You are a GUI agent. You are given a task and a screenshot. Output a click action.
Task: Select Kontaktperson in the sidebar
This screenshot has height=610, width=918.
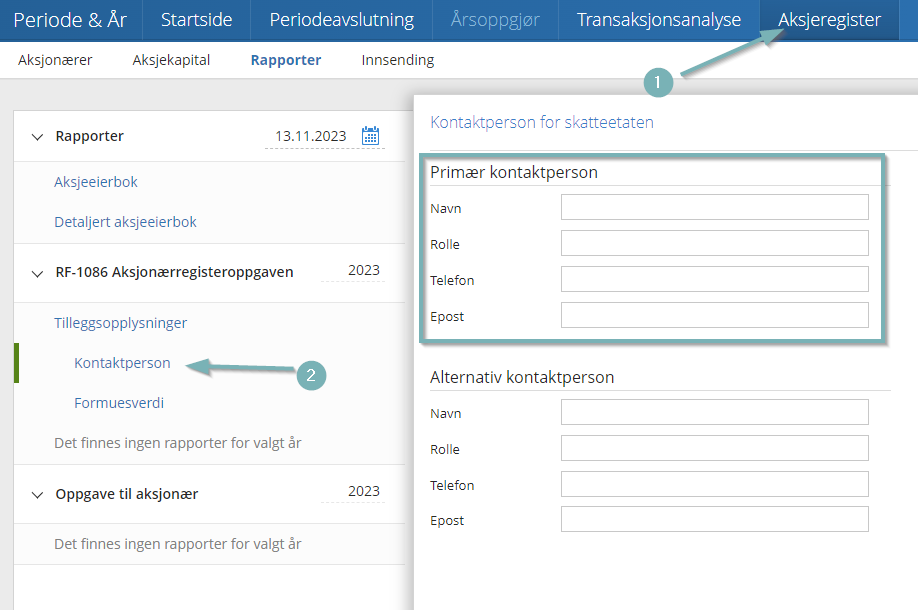click(x=122, y=363)
